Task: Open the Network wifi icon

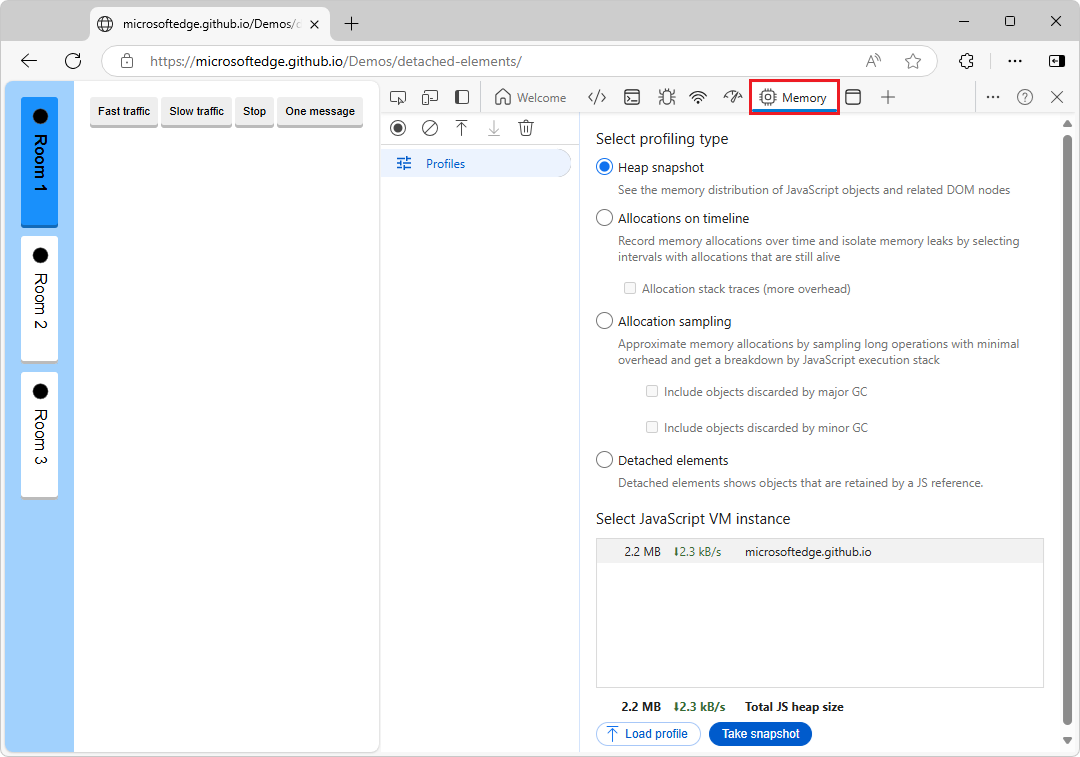Action: (x=698, y=97)
